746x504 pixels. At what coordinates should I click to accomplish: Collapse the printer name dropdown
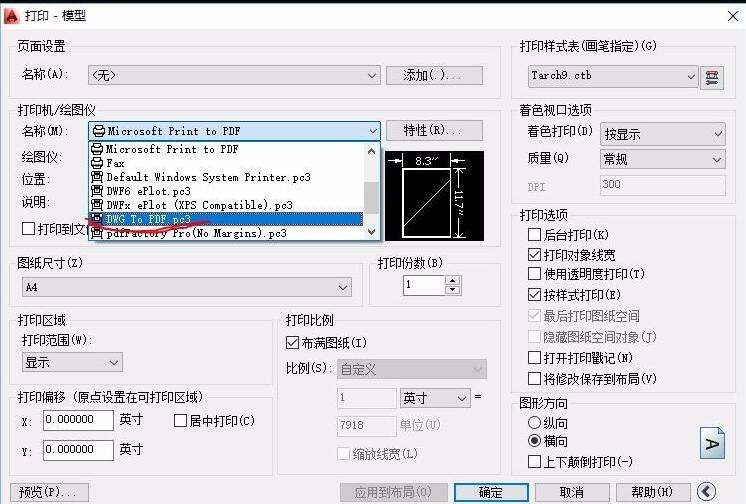point(234,130)
